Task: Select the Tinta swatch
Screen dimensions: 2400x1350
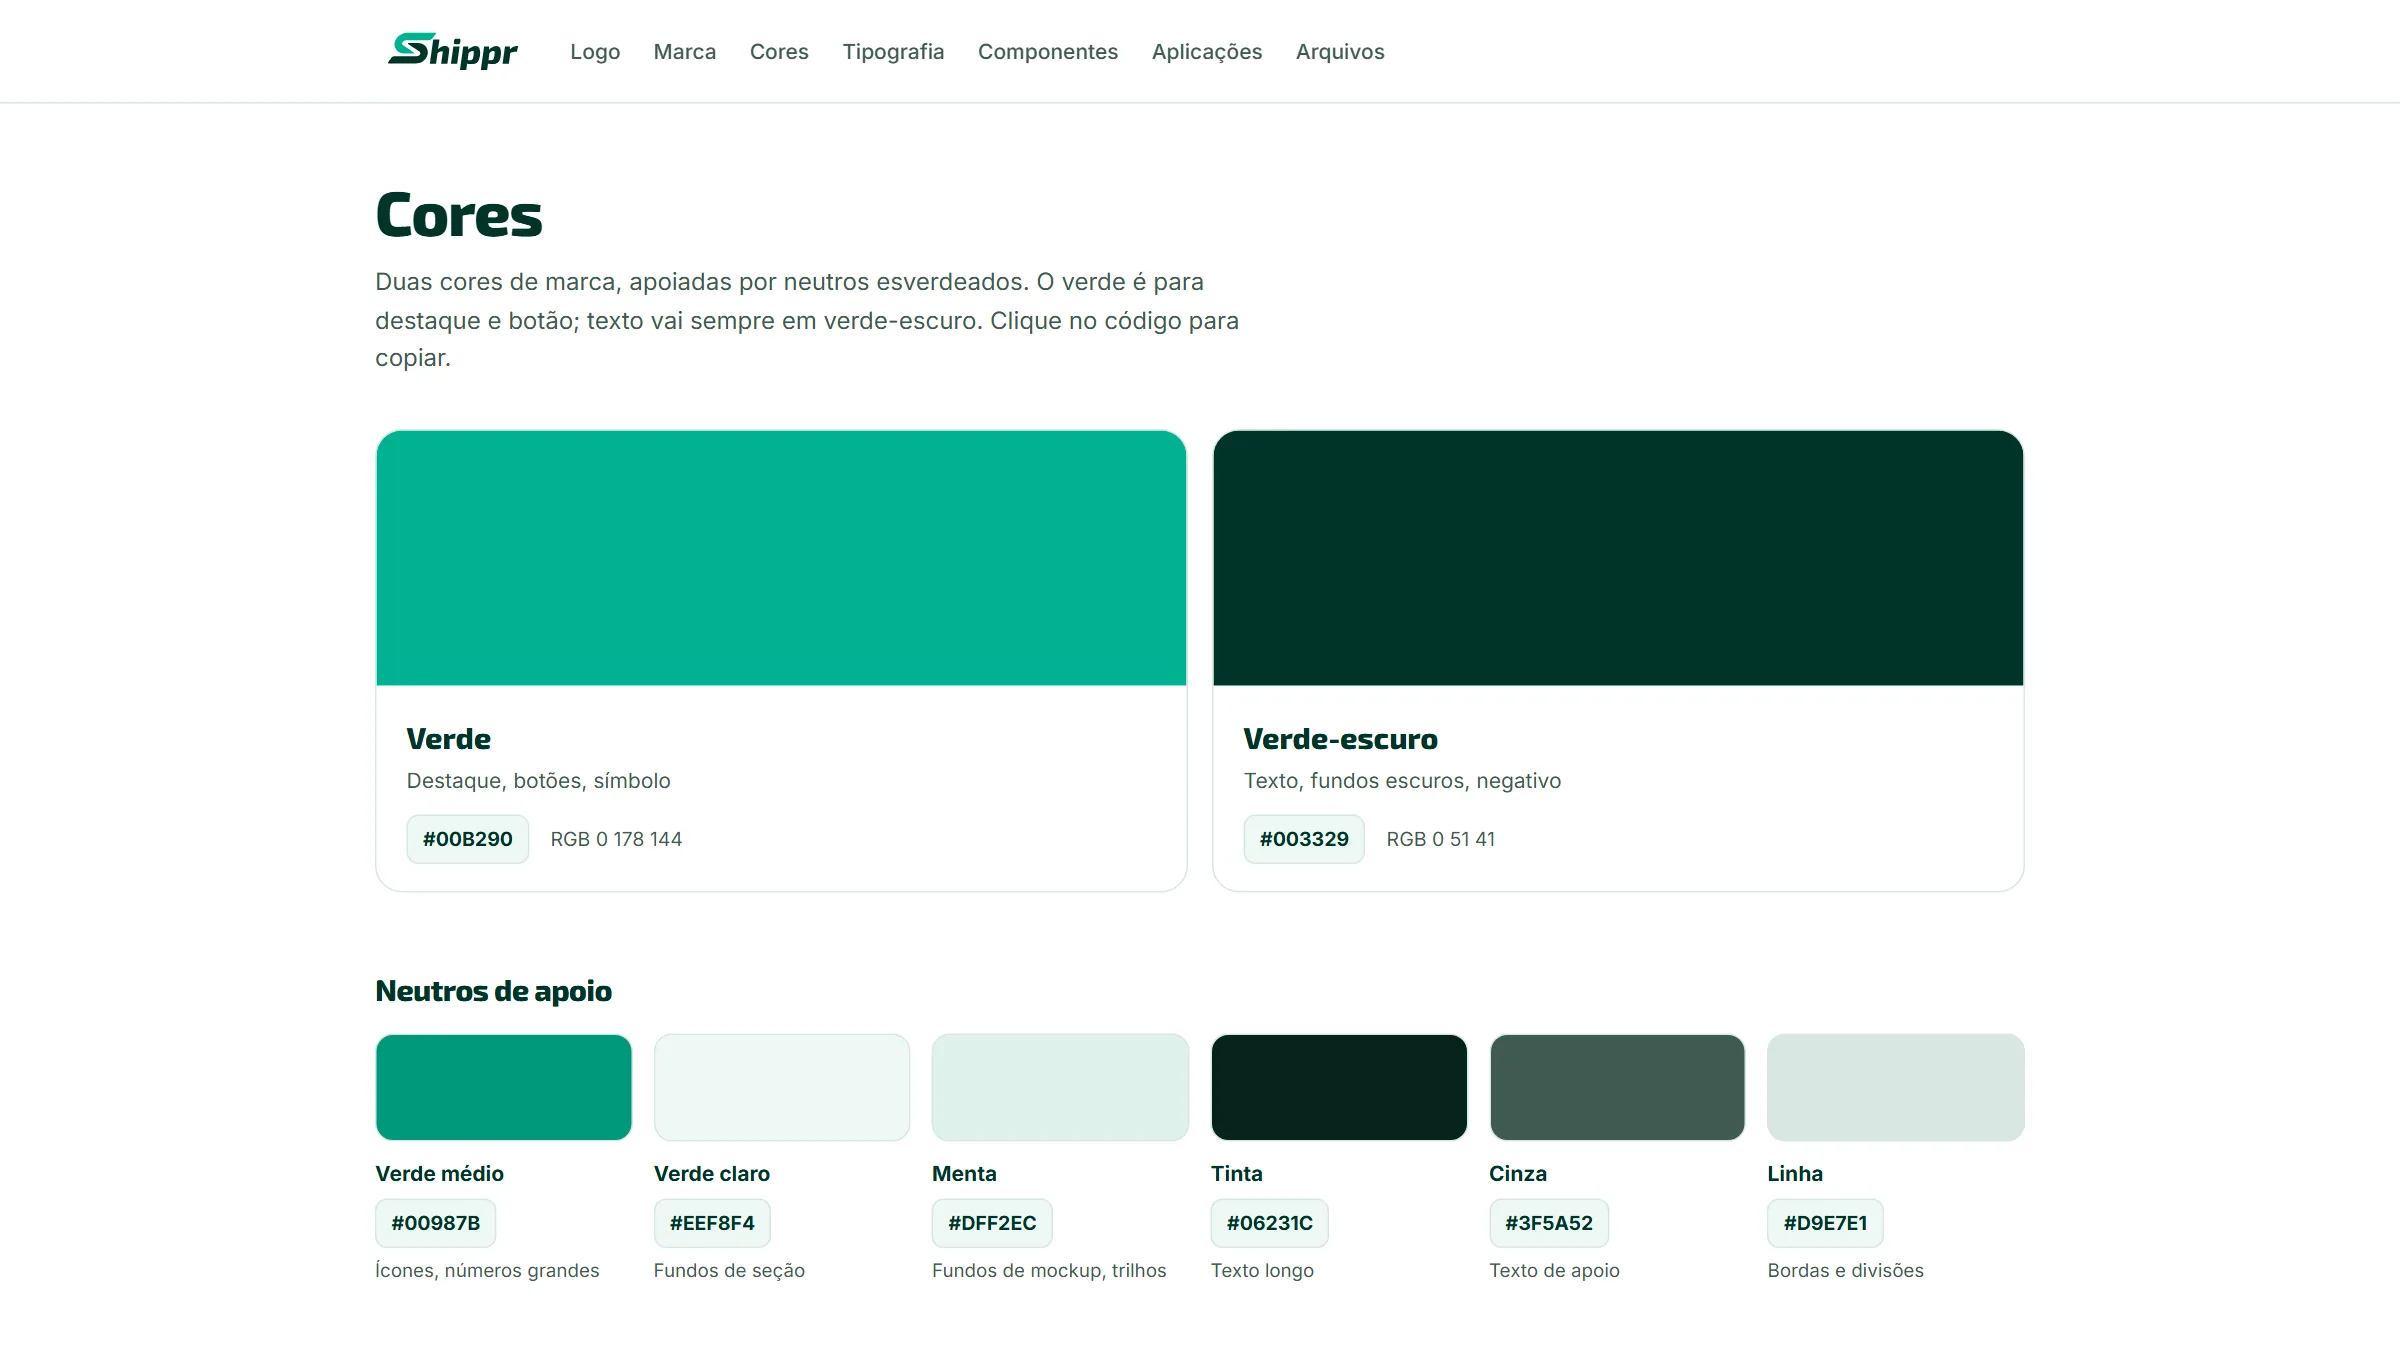Action: click(x=1339, y=1087)
